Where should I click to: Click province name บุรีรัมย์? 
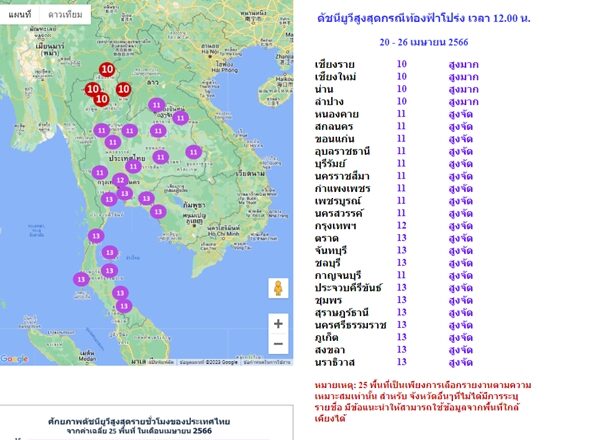click(330, 164)
